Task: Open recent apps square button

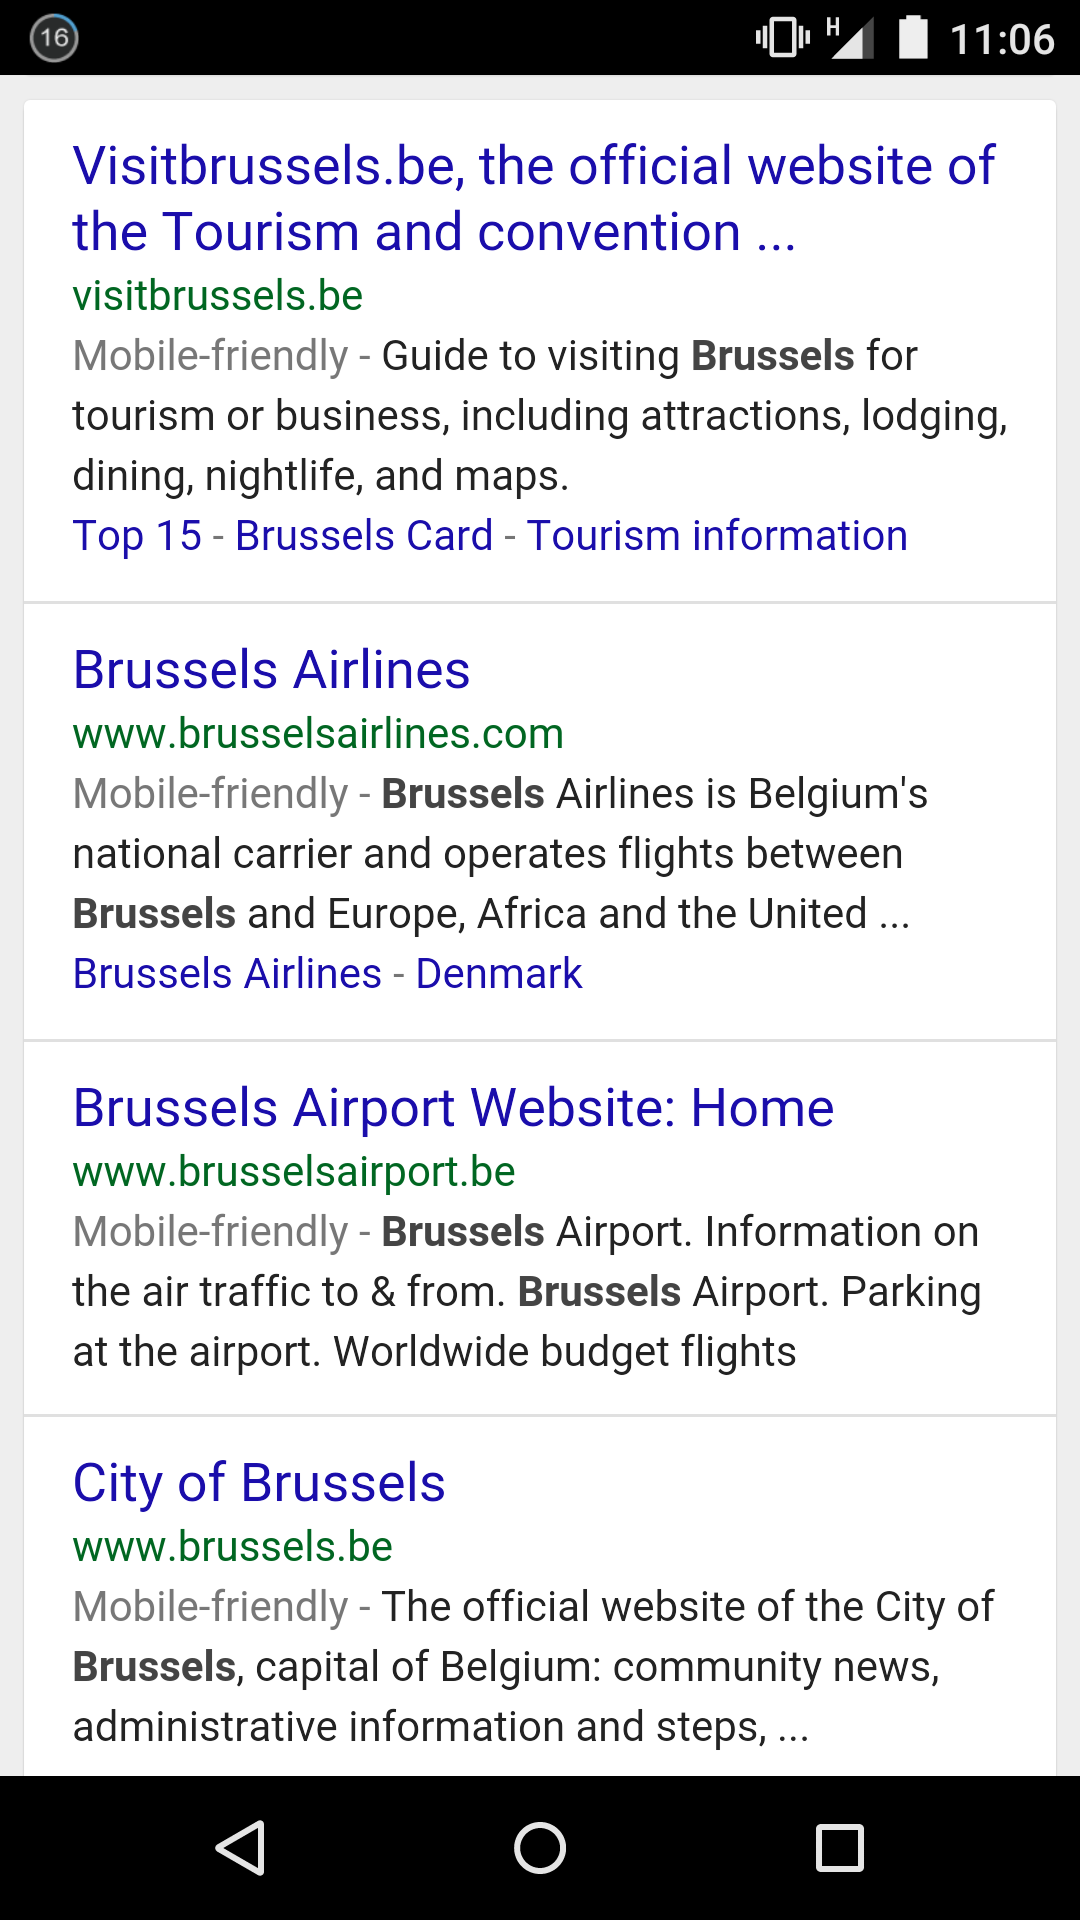Action: point(840,1847)
